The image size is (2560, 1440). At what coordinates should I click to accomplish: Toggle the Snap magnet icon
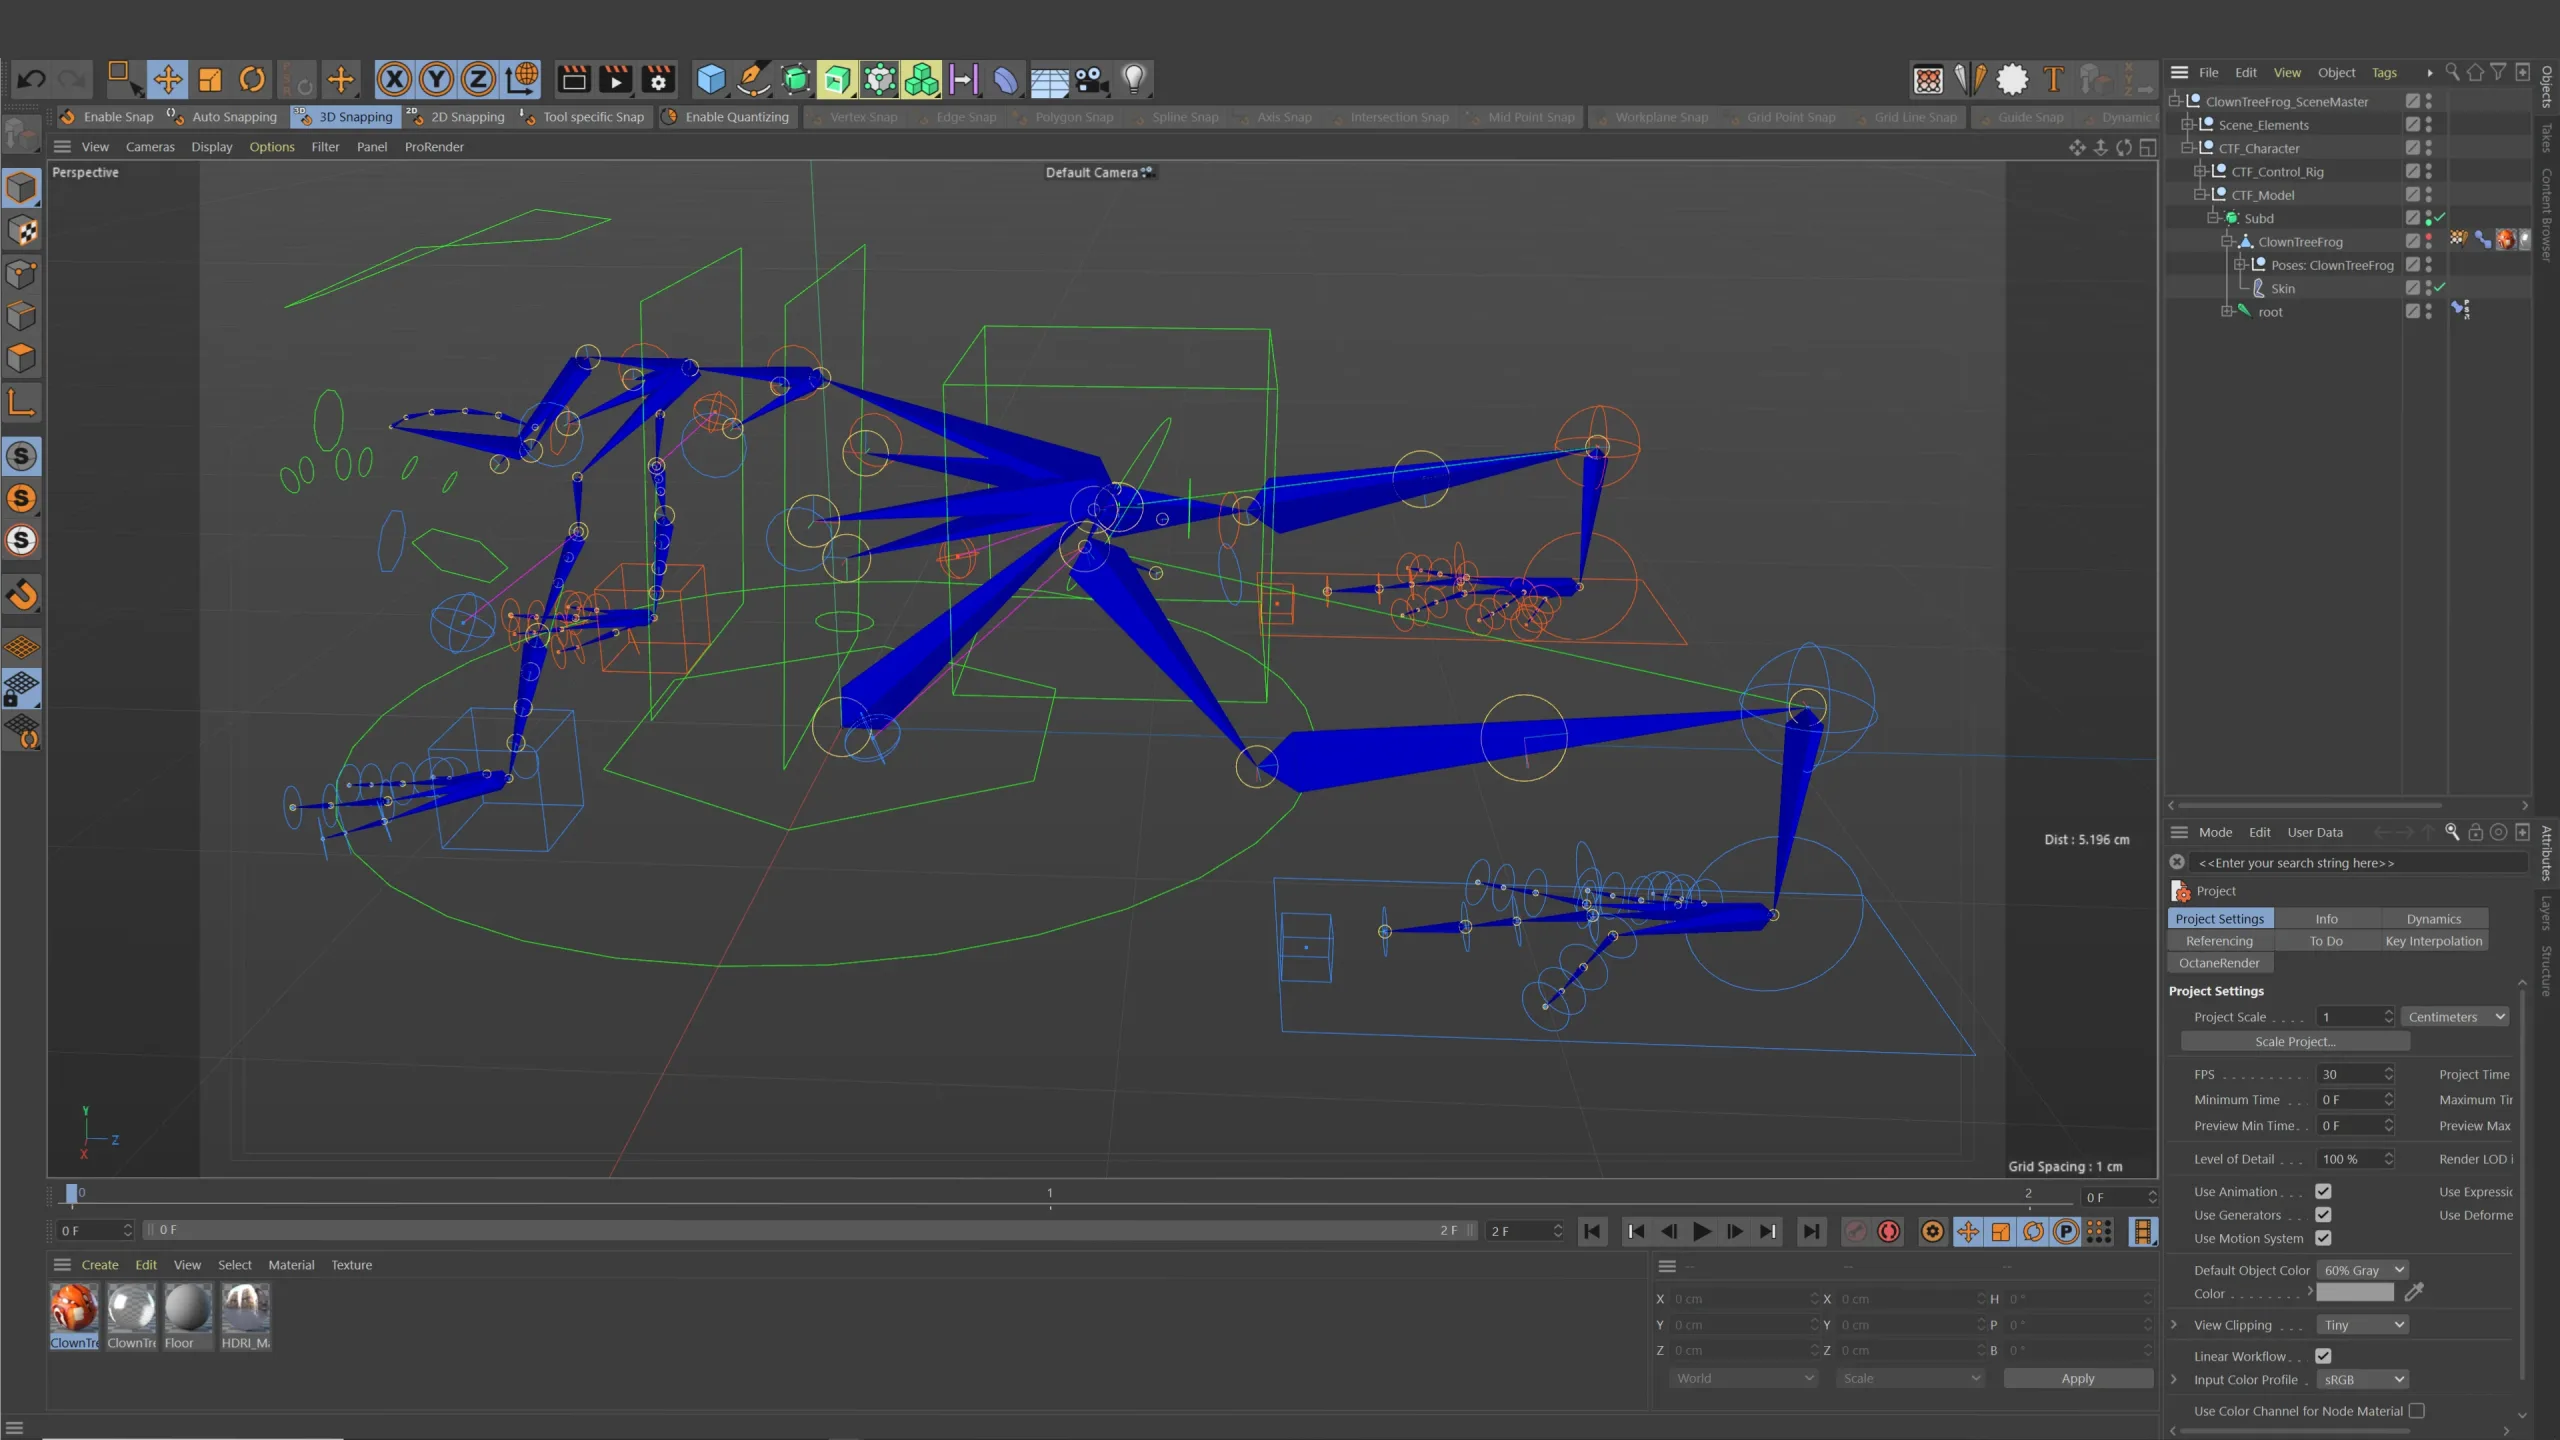click(x=22, y=596)
